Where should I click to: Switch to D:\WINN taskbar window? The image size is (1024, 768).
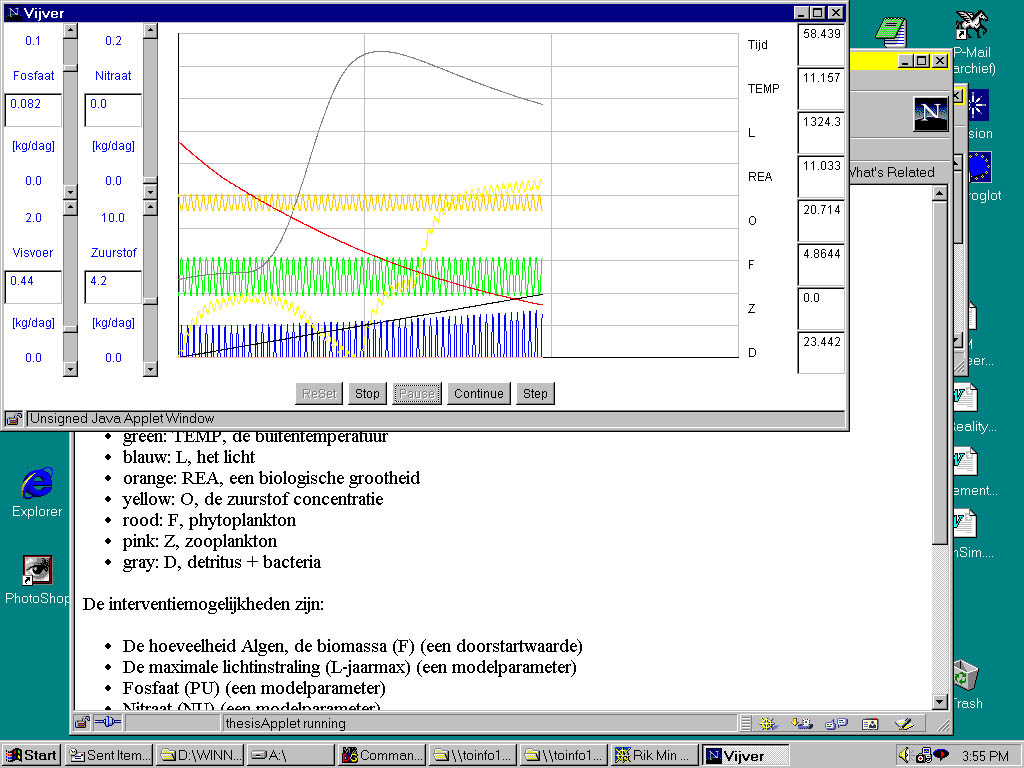click(200, 756)
